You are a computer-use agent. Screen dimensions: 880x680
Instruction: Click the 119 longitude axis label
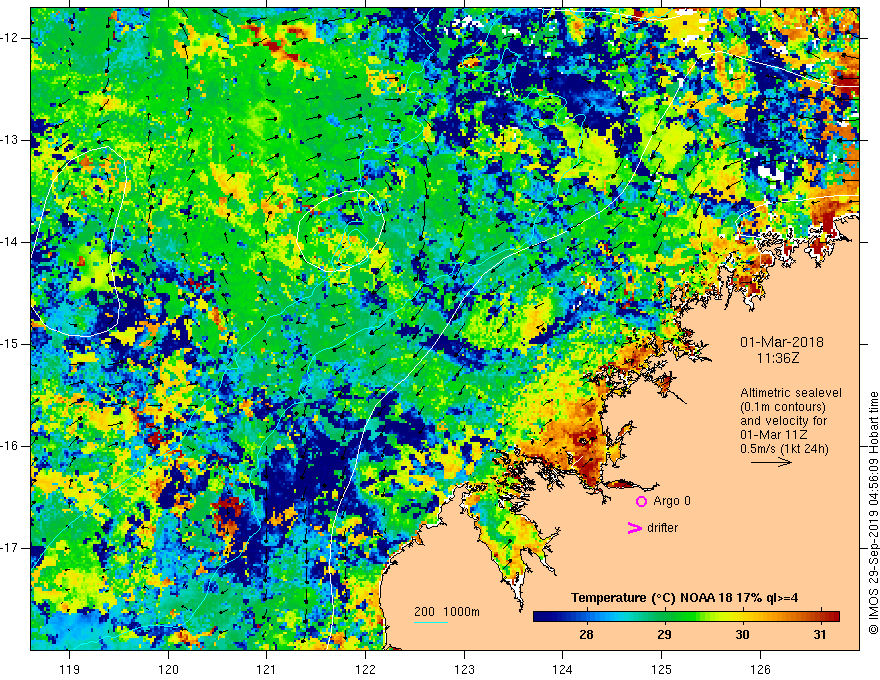click(70, 669)
